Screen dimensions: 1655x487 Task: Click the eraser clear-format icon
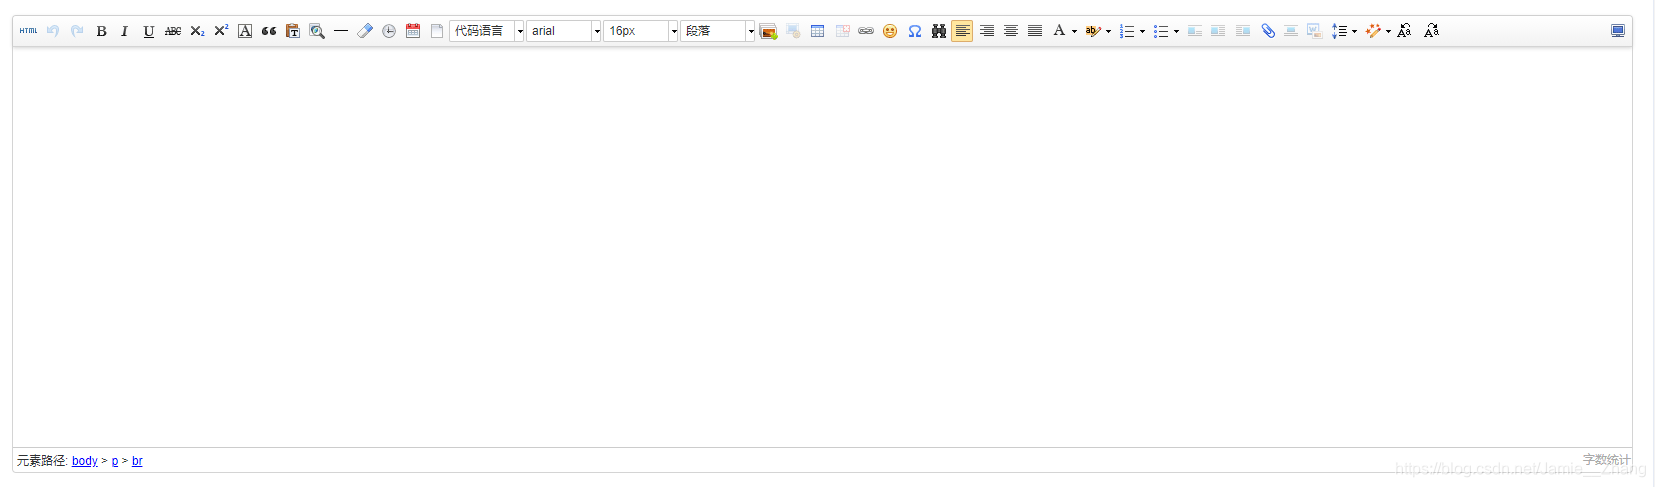[365, 31]
